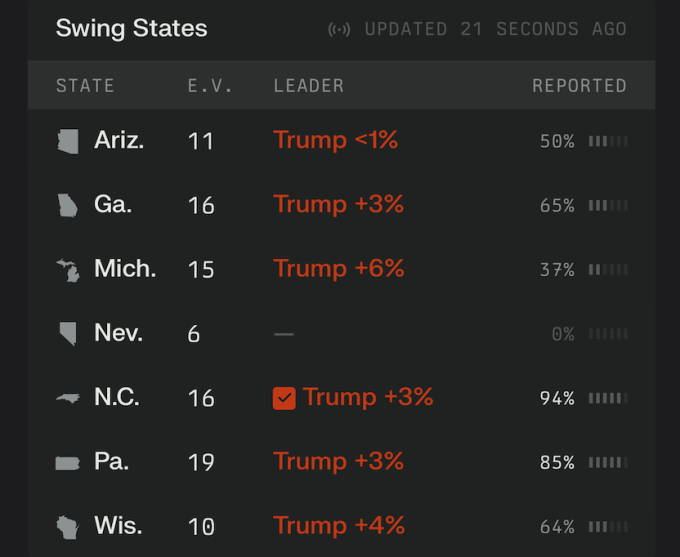The image size is (680, 557).
Task: Click the Nevada state shape icon
Action: [x=68, y=333]
